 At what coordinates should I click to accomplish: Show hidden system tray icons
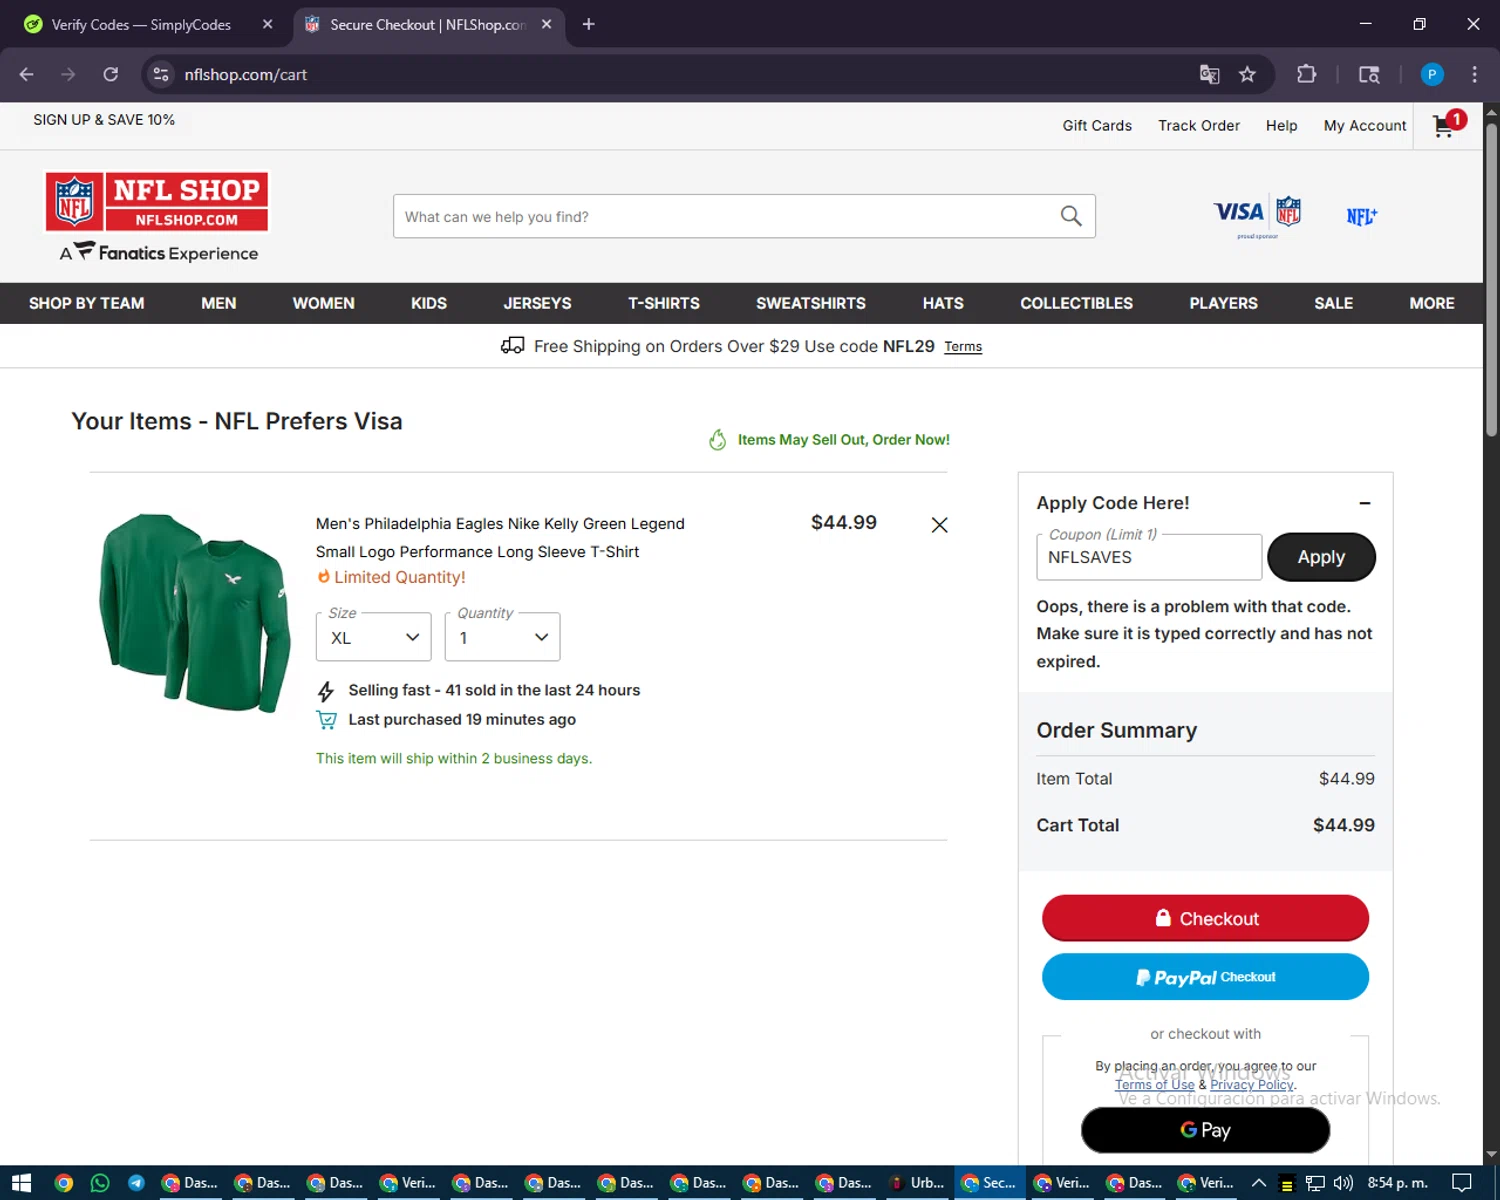(1259, 1183)
